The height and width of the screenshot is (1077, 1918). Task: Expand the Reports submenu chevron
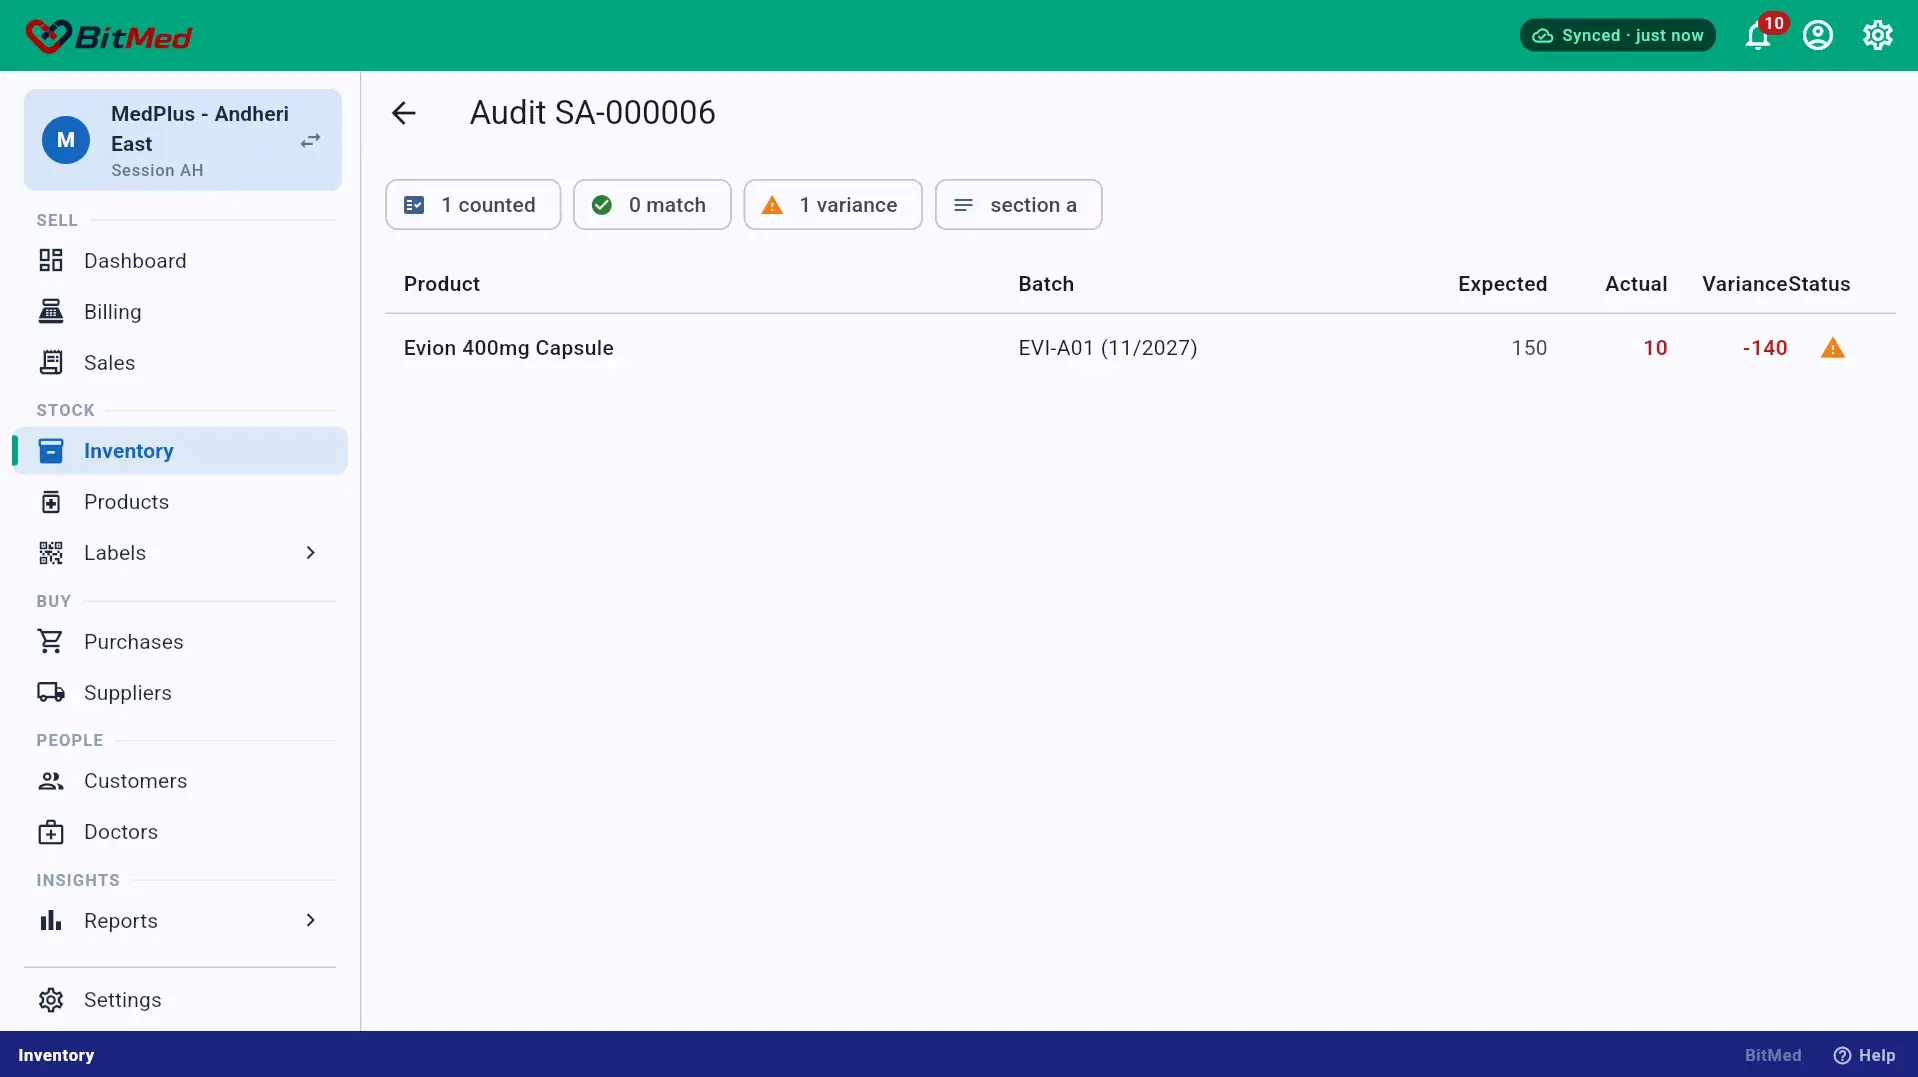pos(311,921)
